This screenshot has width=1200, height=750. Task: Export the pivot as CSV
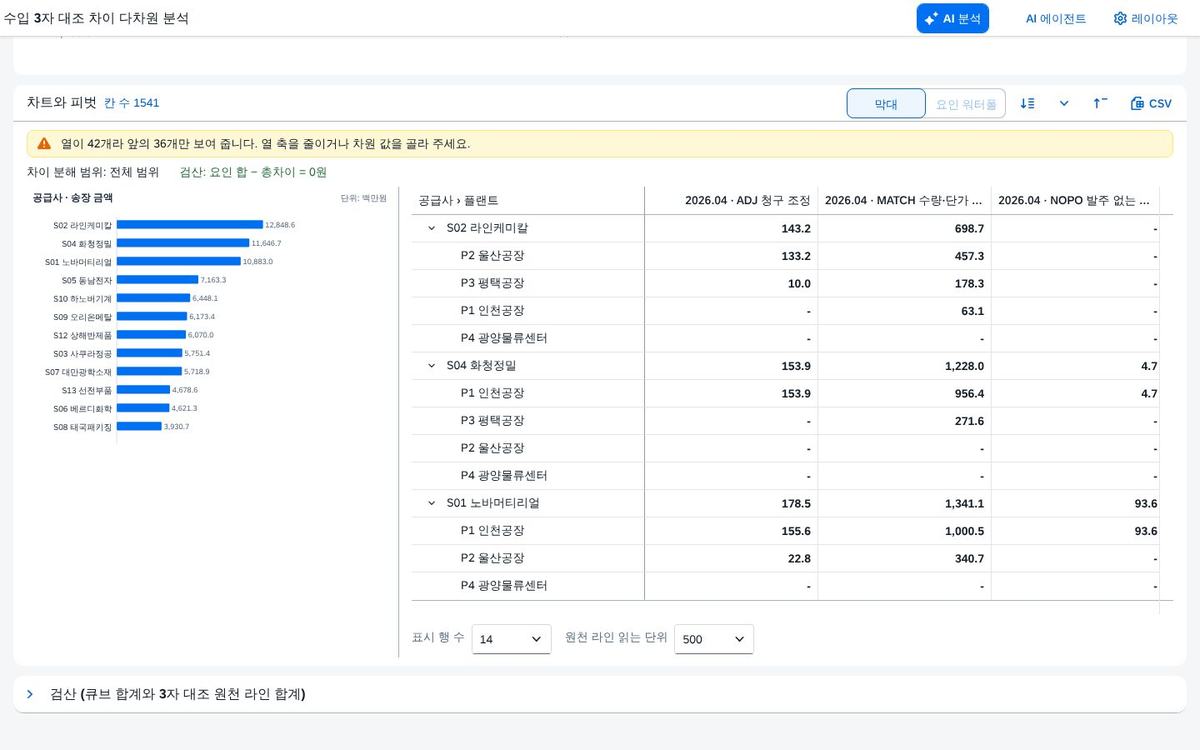tap(1151, 103)
